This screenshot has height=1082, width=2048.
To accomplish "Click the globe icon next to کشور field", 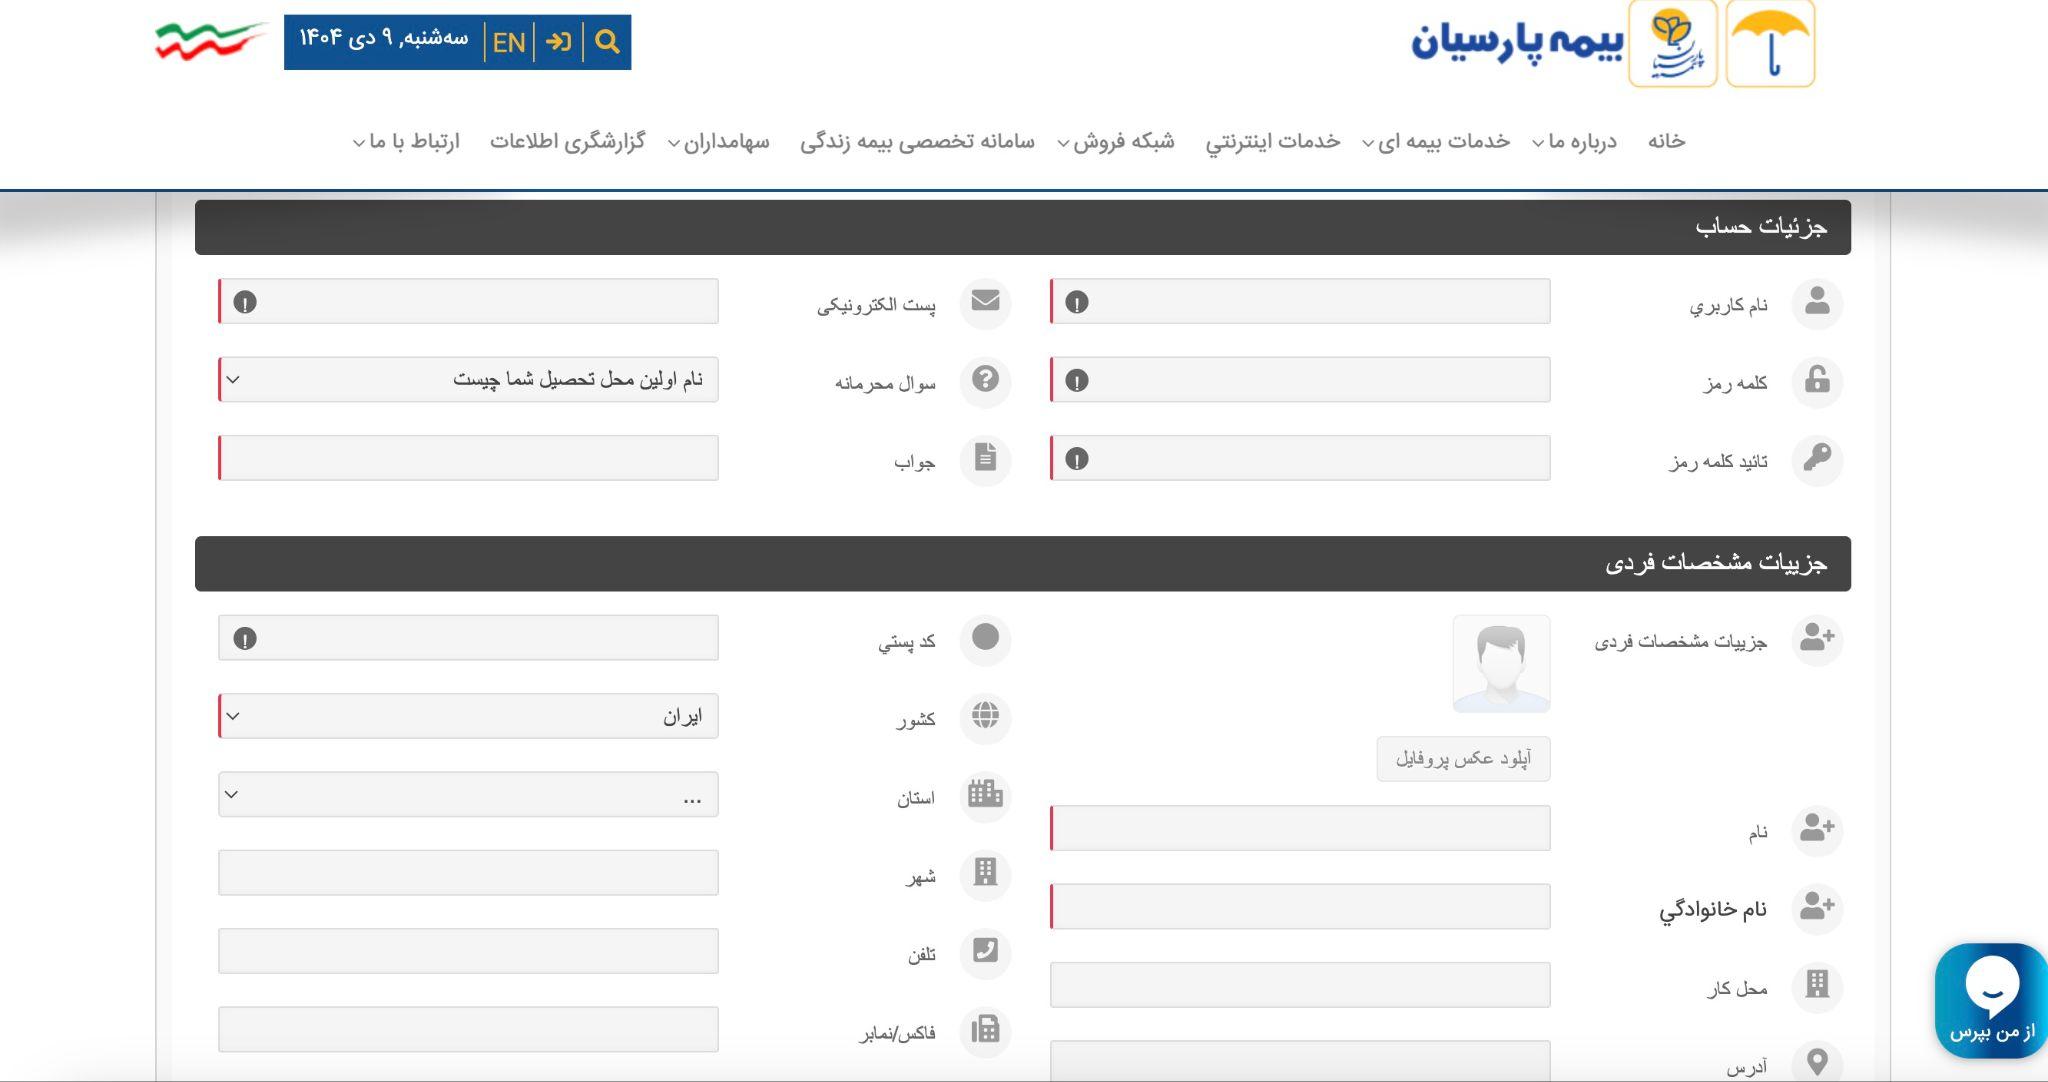I will click(986, 718).
